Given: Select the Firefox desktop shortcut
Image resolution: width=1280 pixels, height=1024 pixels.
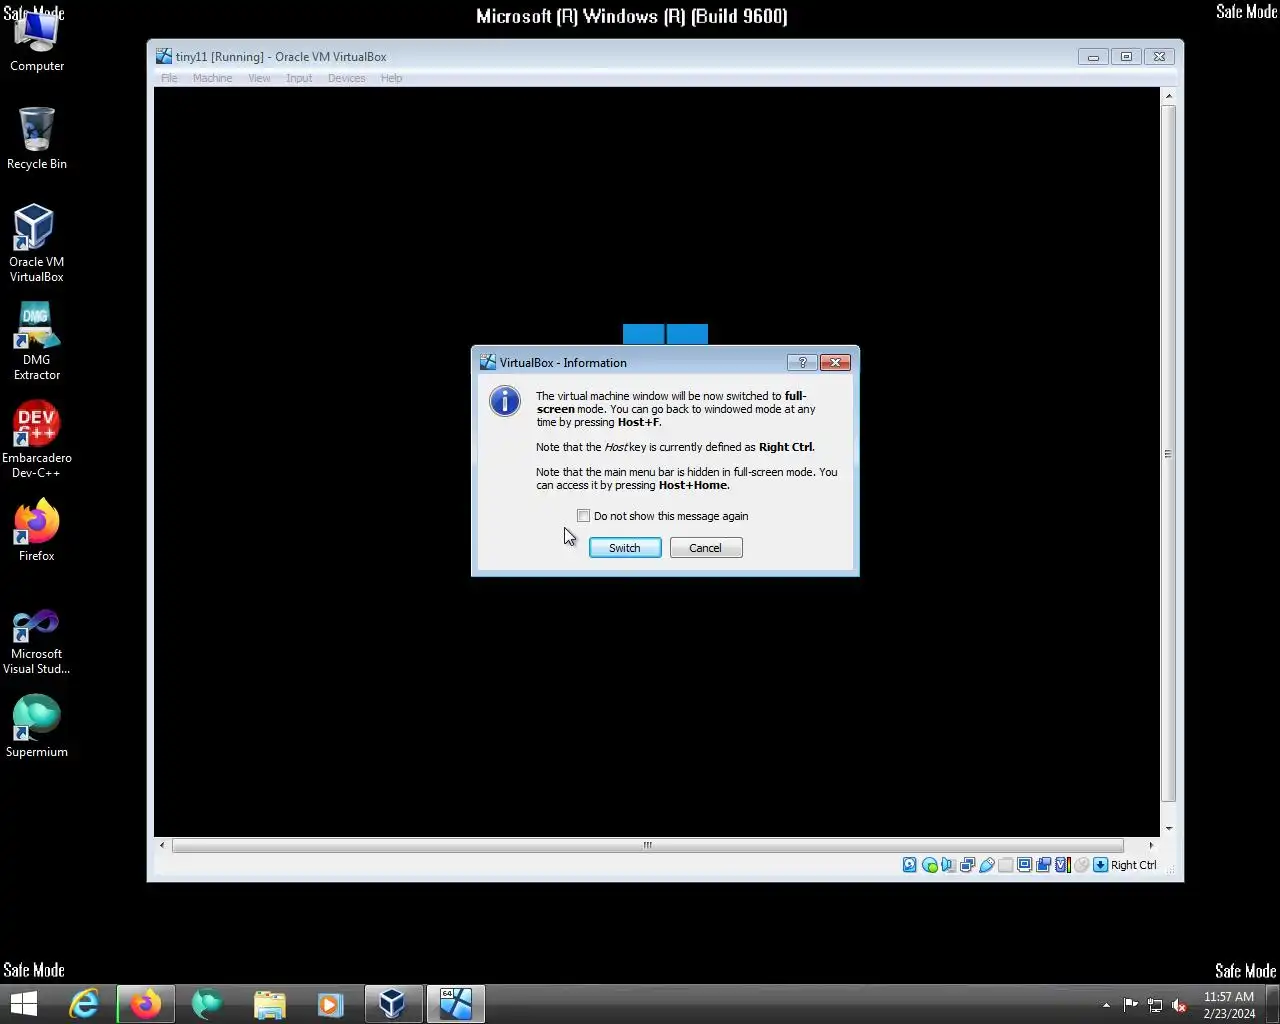Looking at the screenshot, I should pos(37,530).
